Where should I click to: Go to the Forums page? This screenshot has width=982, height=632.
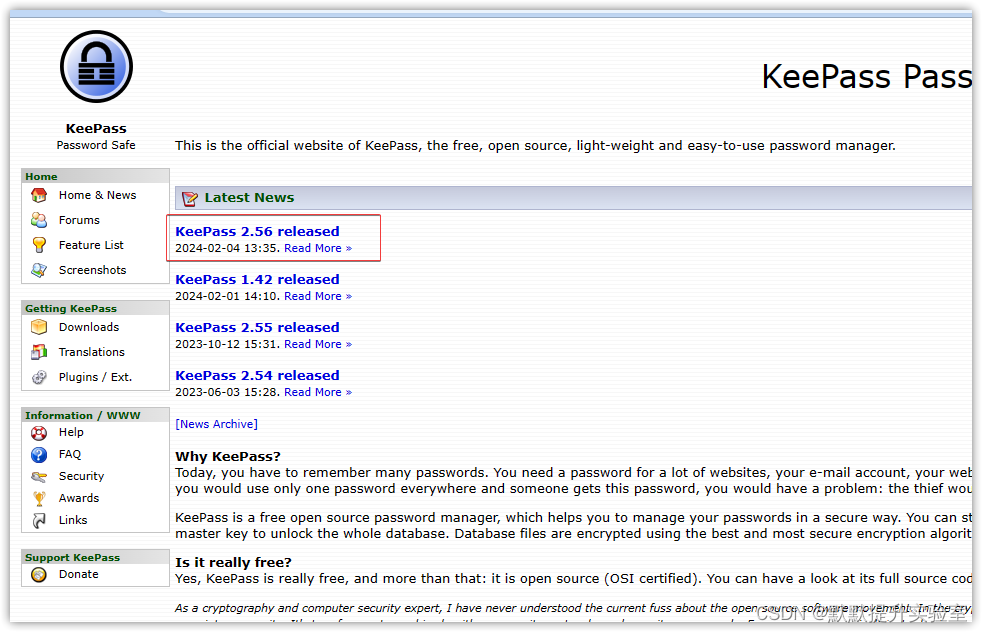pyautogui.click(x=79, y=220)
